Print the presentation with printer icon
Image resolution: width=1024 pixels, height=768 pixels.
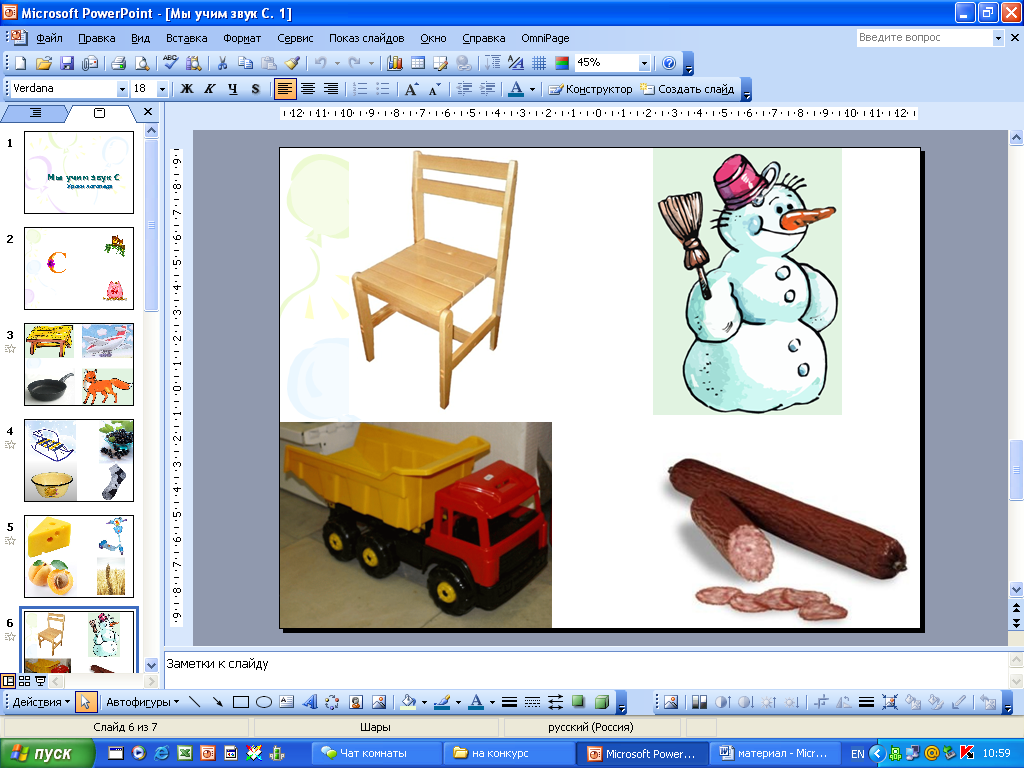pos(118,63)
